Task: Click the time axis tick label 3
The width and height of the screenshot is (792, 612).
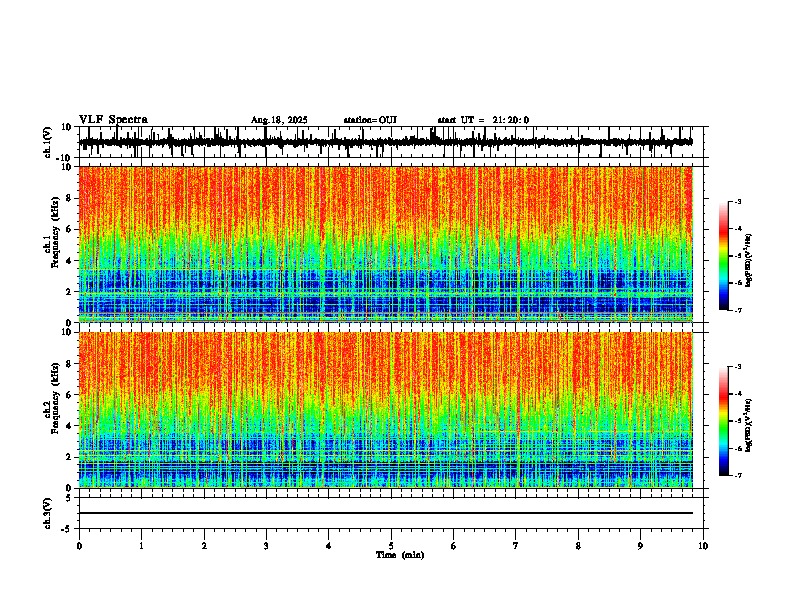Action: (x=266, y=546)
